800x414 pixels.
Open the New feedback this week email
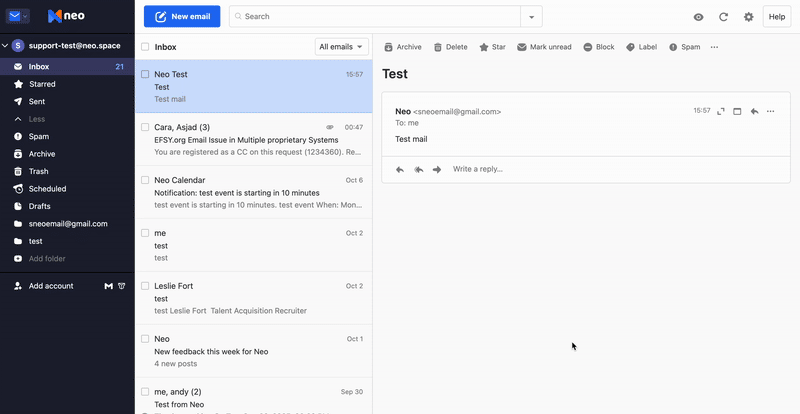click(254, 351)
